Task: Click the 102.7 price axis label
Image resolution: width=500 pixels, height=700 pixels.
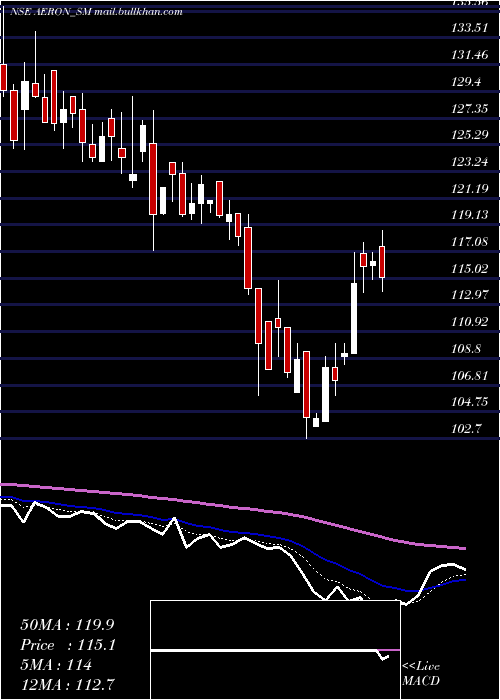Action: (x=467, y=428)
